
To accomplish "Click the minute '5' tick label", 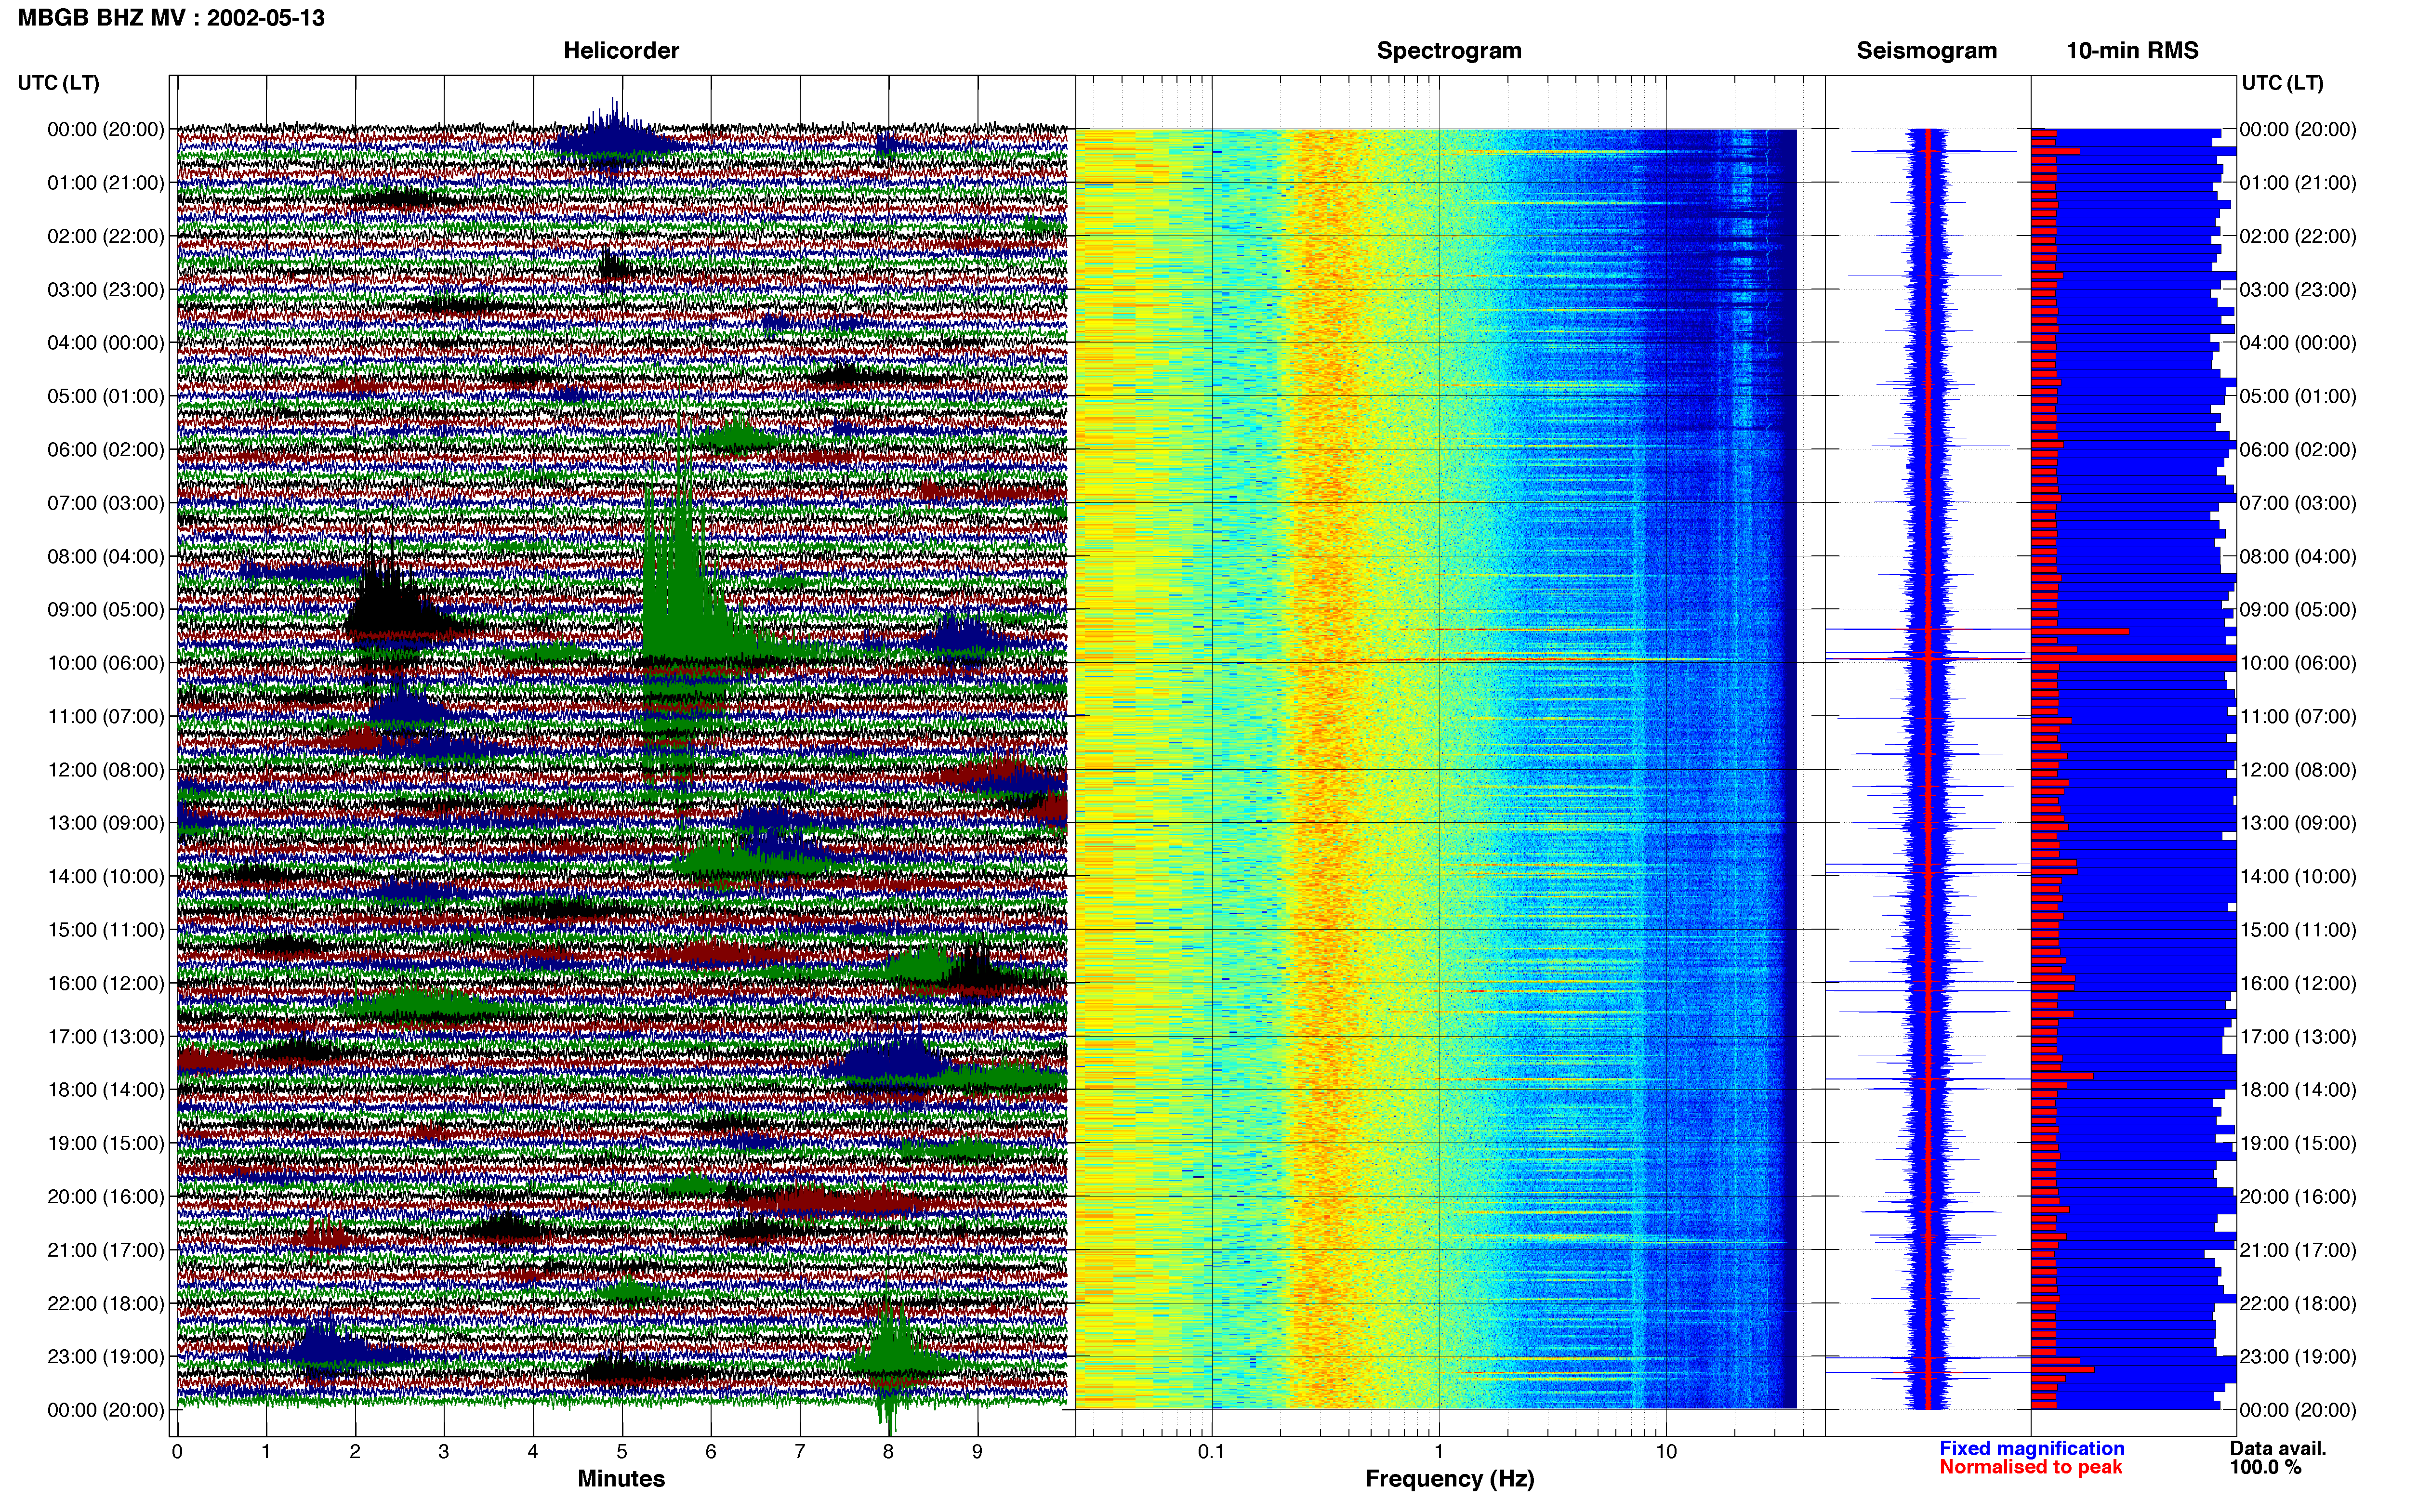I will pyautogui.click(x=622, y=1452).
